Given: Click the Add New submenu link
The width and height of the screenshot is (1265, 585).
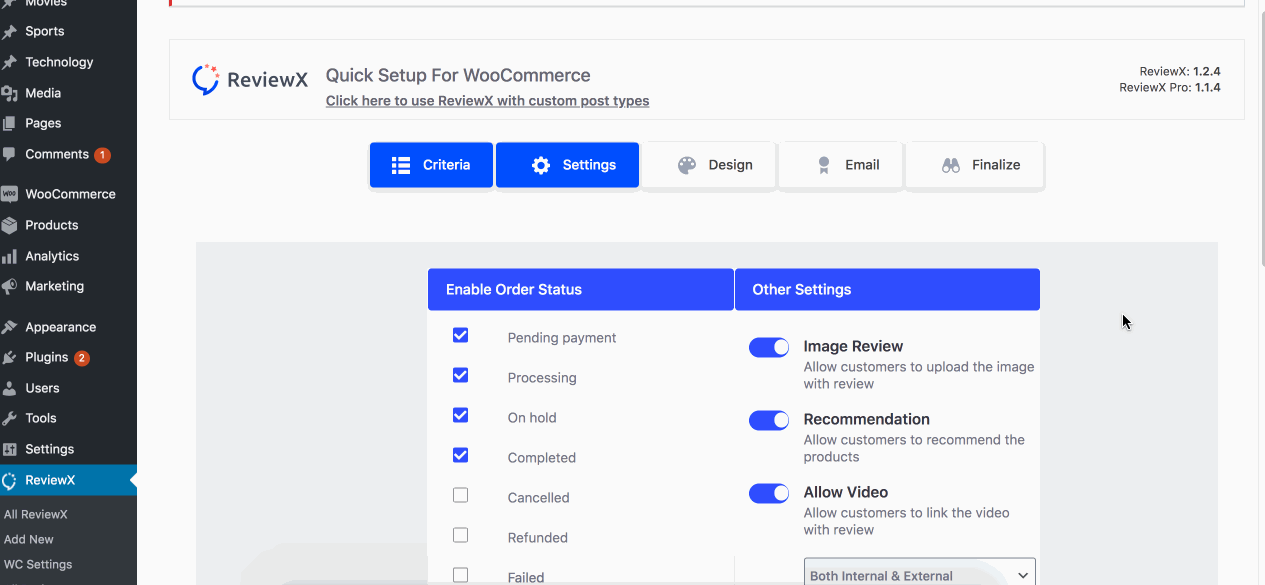Looking at the screenshot, I should click(29, 539).
